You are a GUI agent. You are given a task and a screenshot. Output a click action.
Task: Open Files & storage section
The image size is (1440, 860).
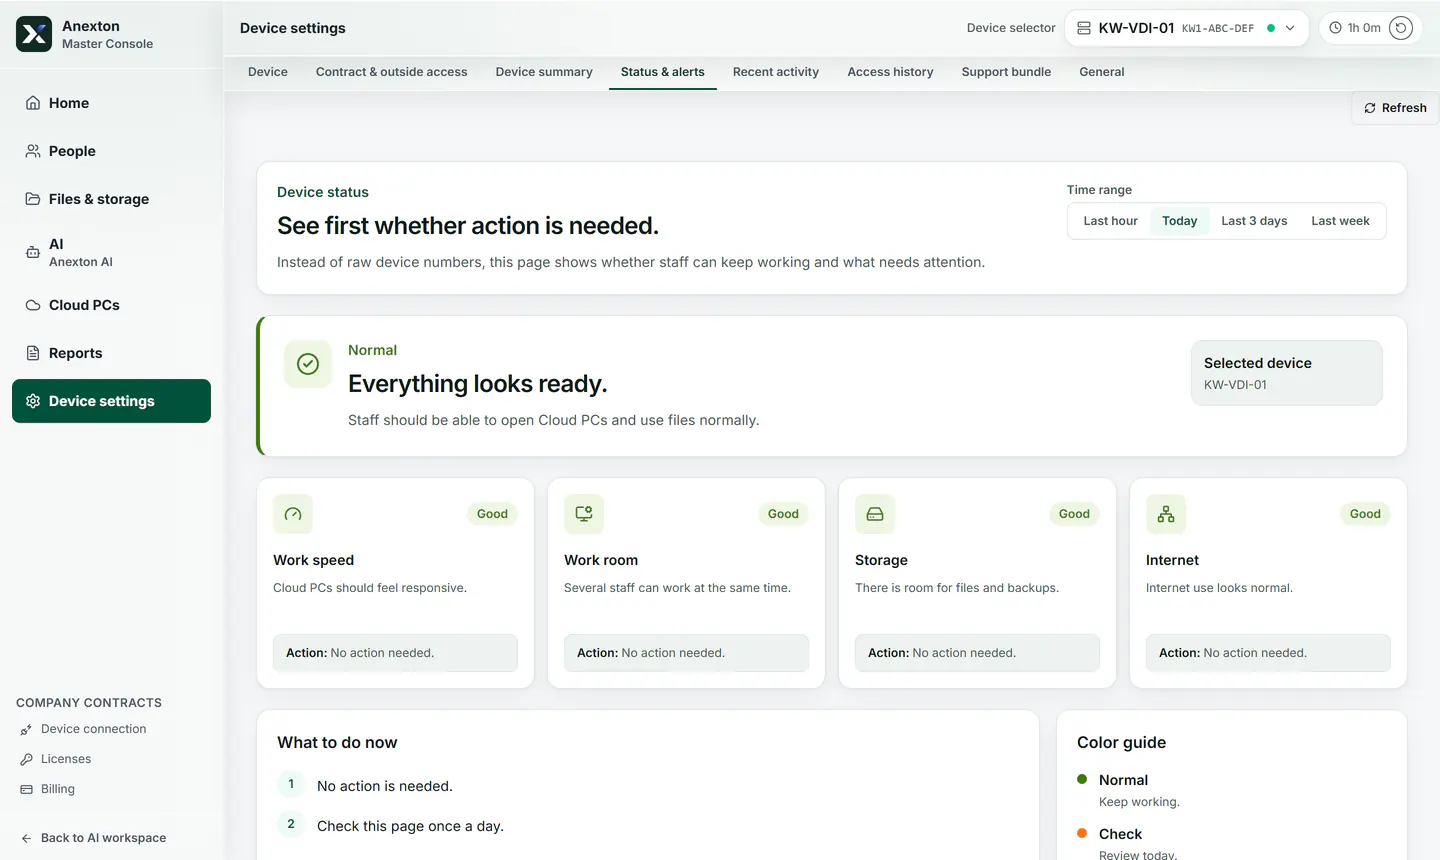pos(111,199)
